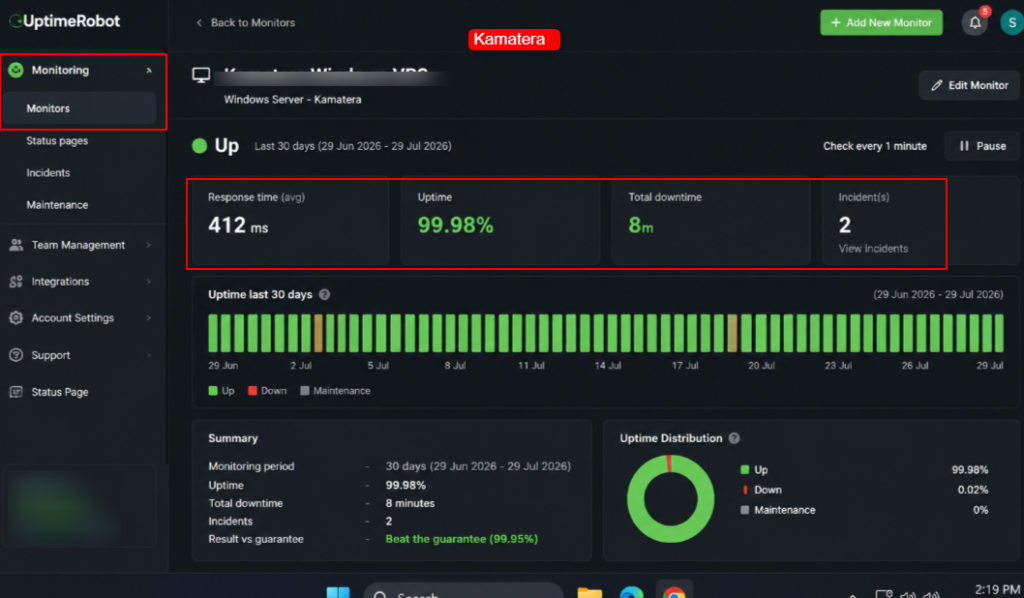
Task: Click the Monitoring green icon
Action: [16, 70]
